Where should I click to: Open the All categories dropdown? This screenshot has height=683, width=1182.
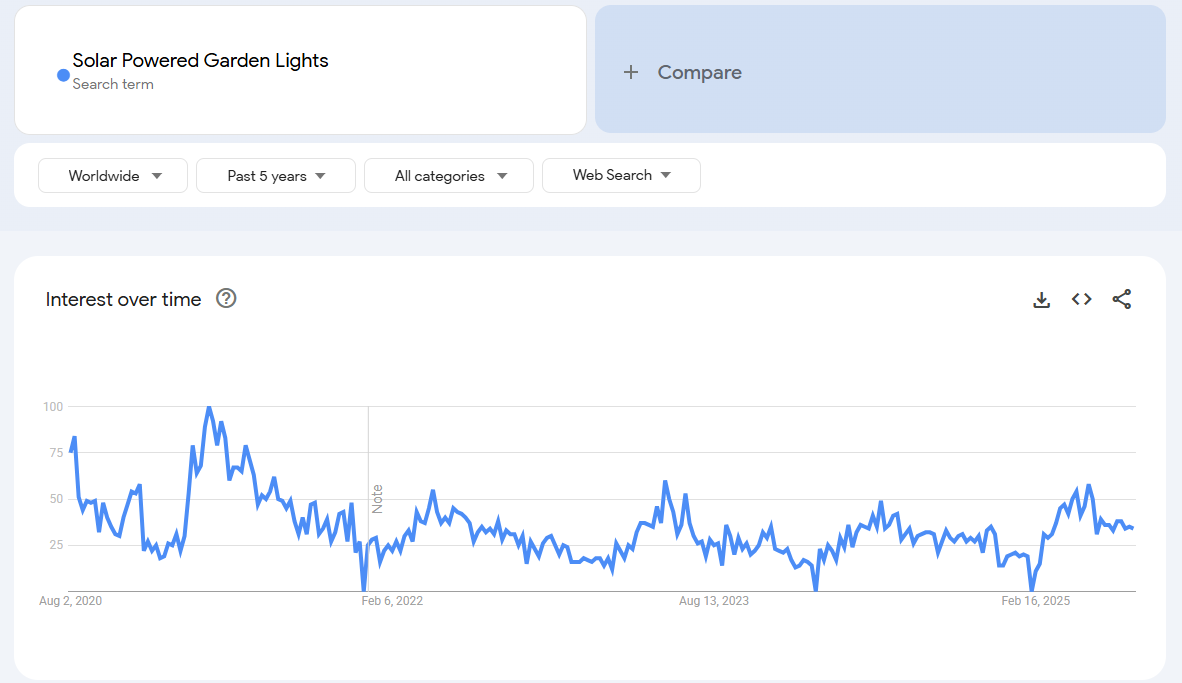point(449,176)
